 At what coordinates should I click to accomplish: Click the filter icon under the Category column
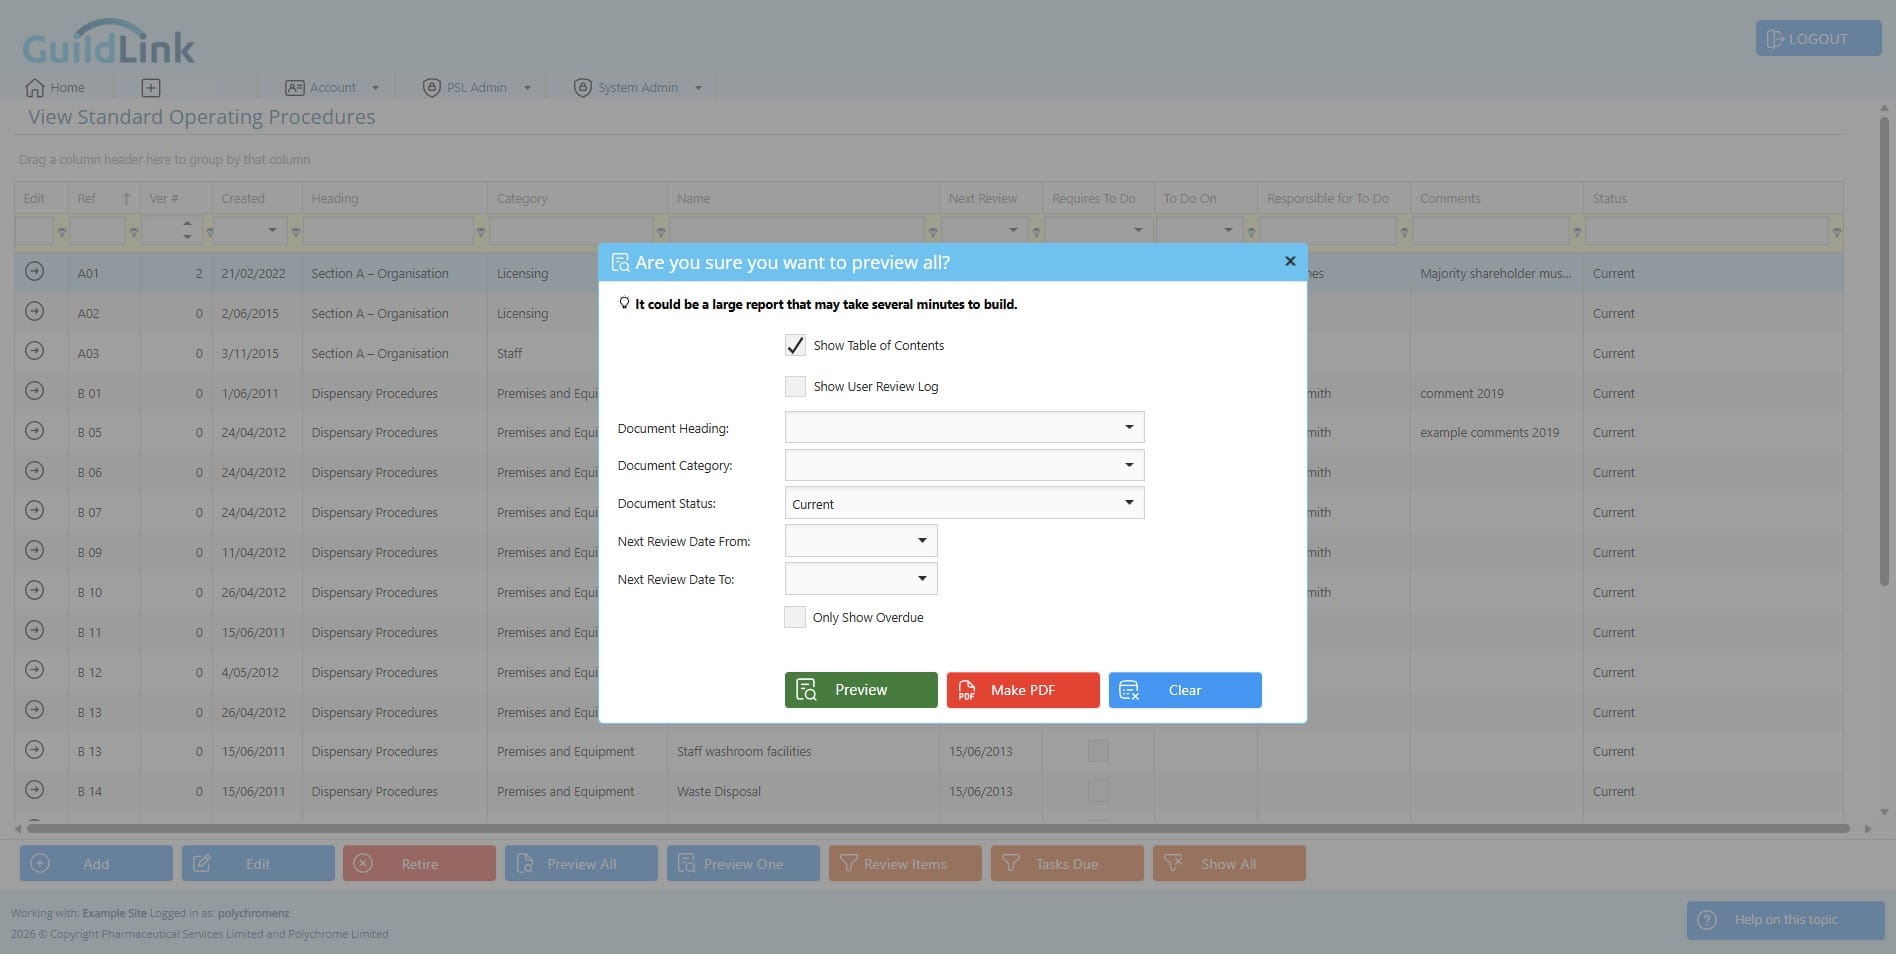coord(660,232)
